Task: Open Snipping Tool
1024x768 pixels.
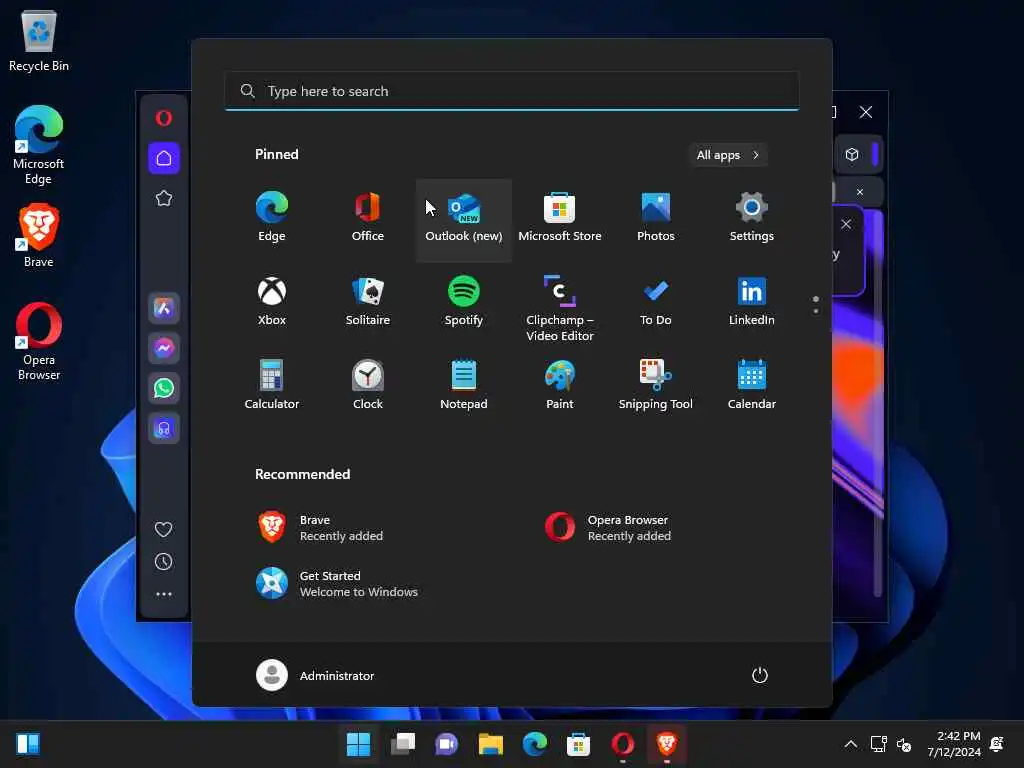Action: point(656,385)
